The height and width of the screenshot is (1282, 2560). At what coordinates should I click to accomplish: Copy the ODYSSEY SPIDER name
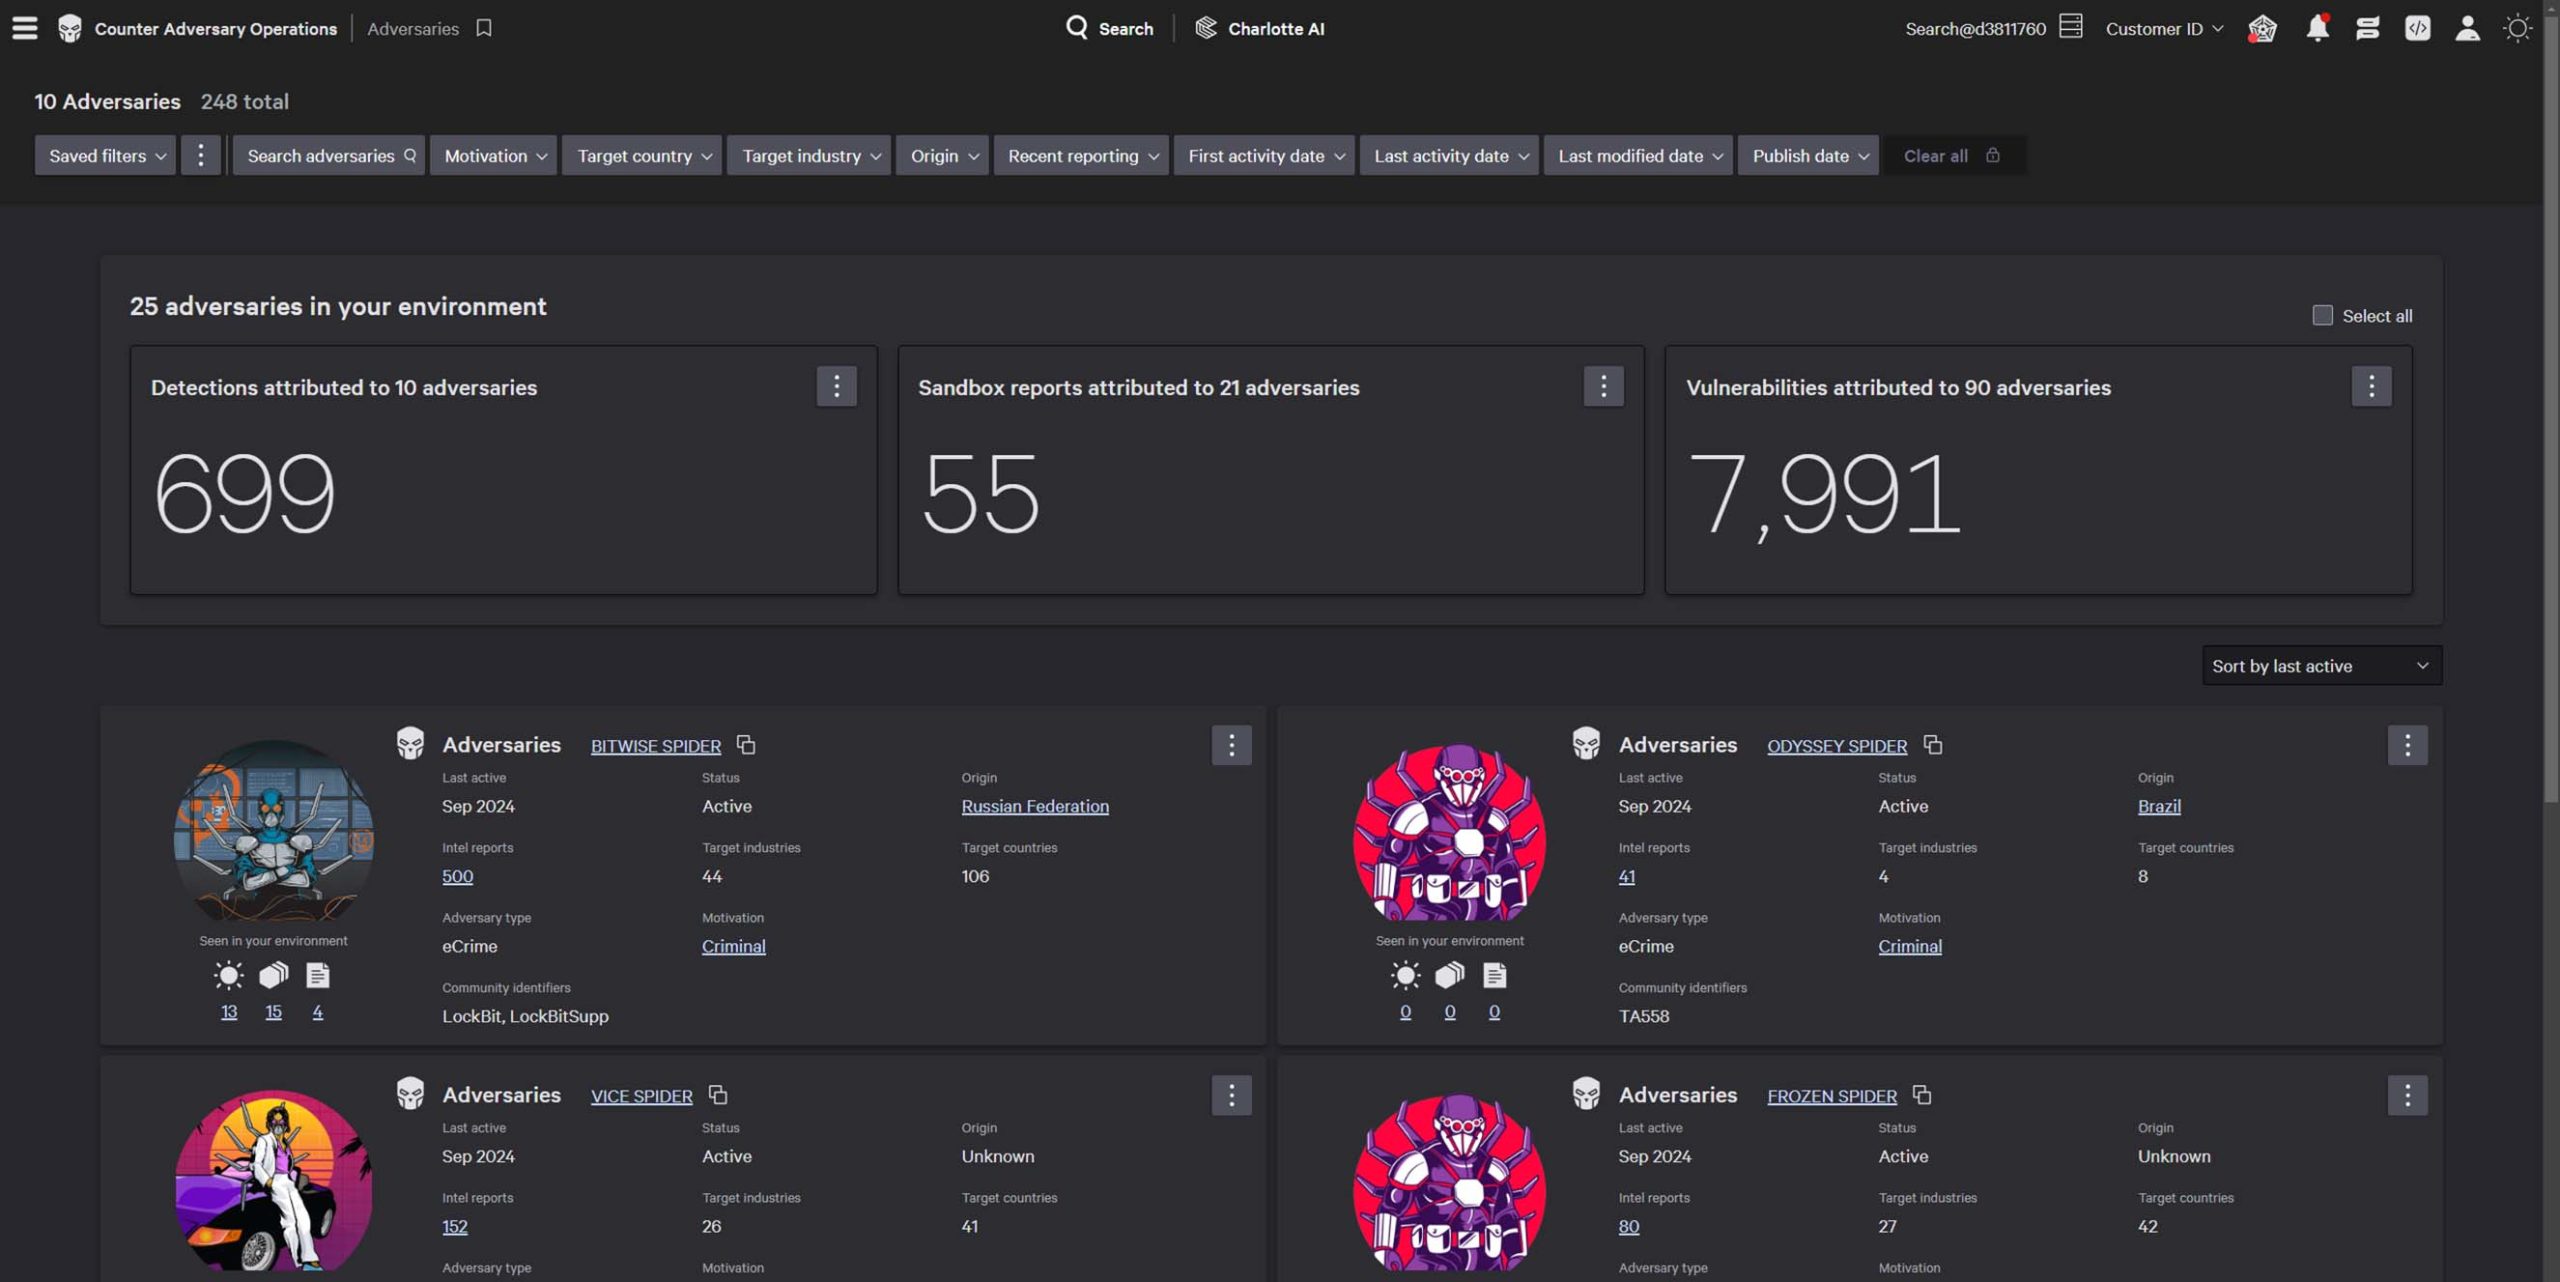(x=1932, y=744)
